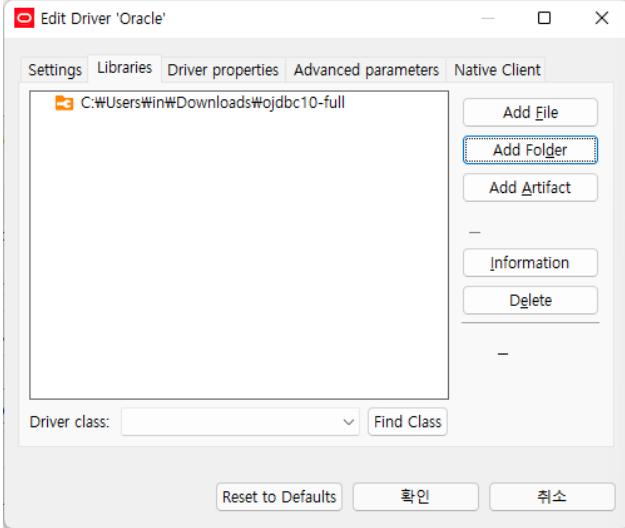This screenshot has width=625, height=528.
Task: Select the C:\Users\in\Downloads\ojdbc10-full library entry
Action: 212,103
